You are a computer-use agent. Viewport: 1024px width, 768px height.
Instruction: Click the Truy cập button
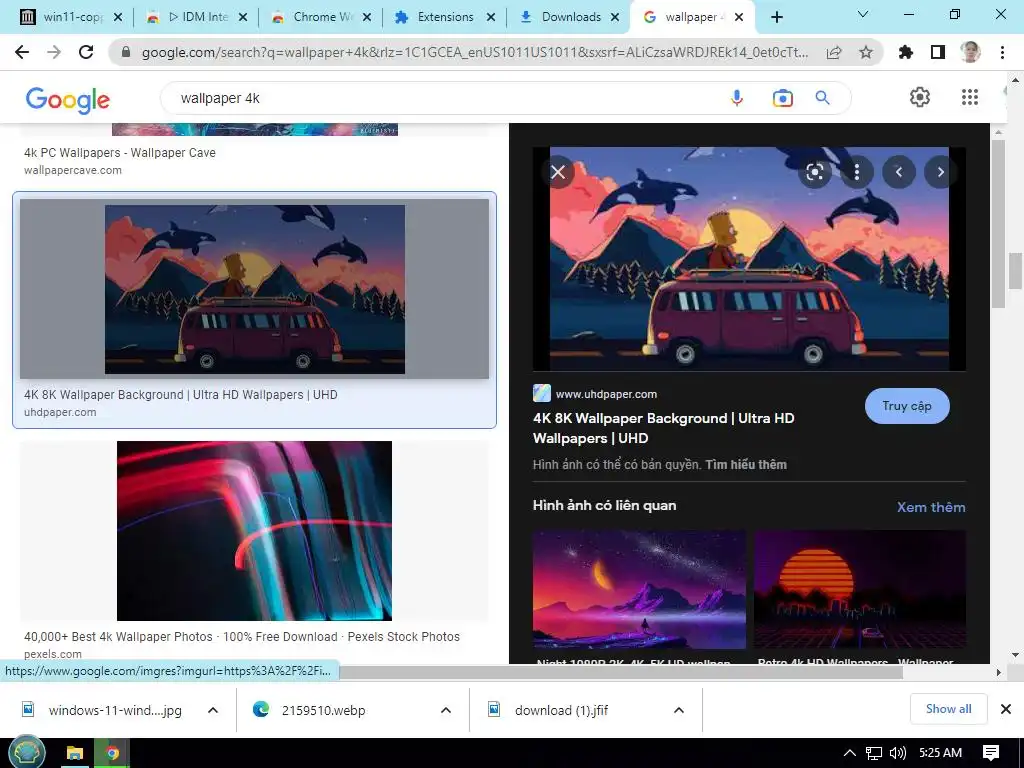click(x=907, y=406)
